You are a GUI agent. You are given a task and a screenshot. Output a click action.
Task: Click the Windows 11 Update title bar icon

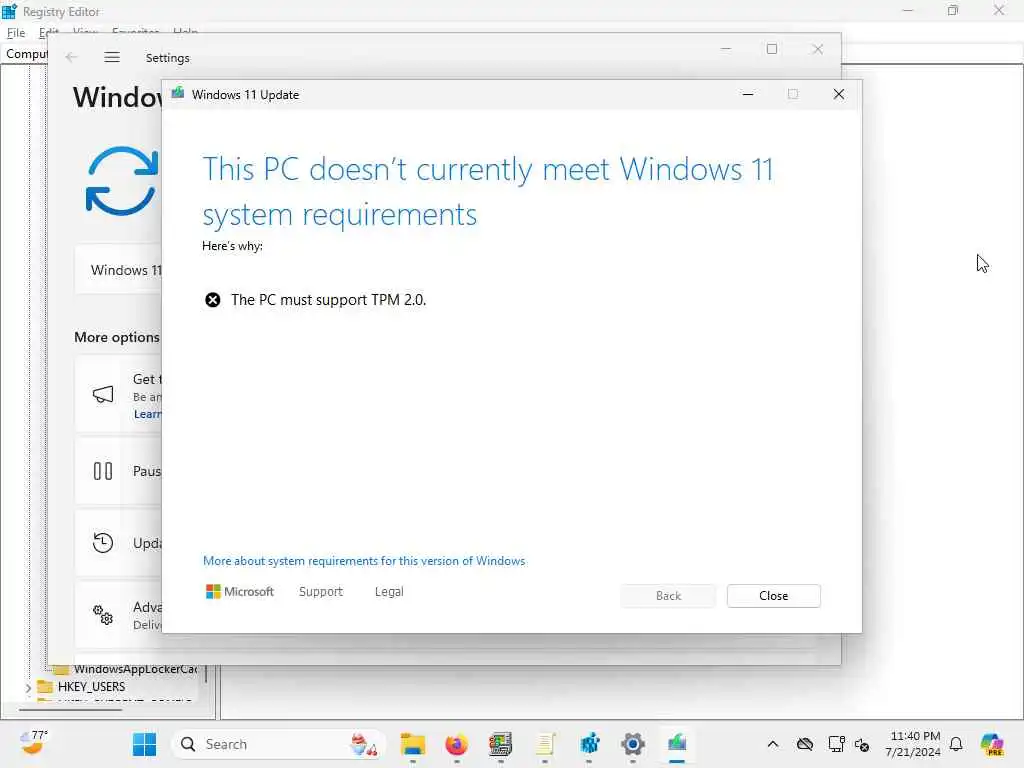pos(178,94)
